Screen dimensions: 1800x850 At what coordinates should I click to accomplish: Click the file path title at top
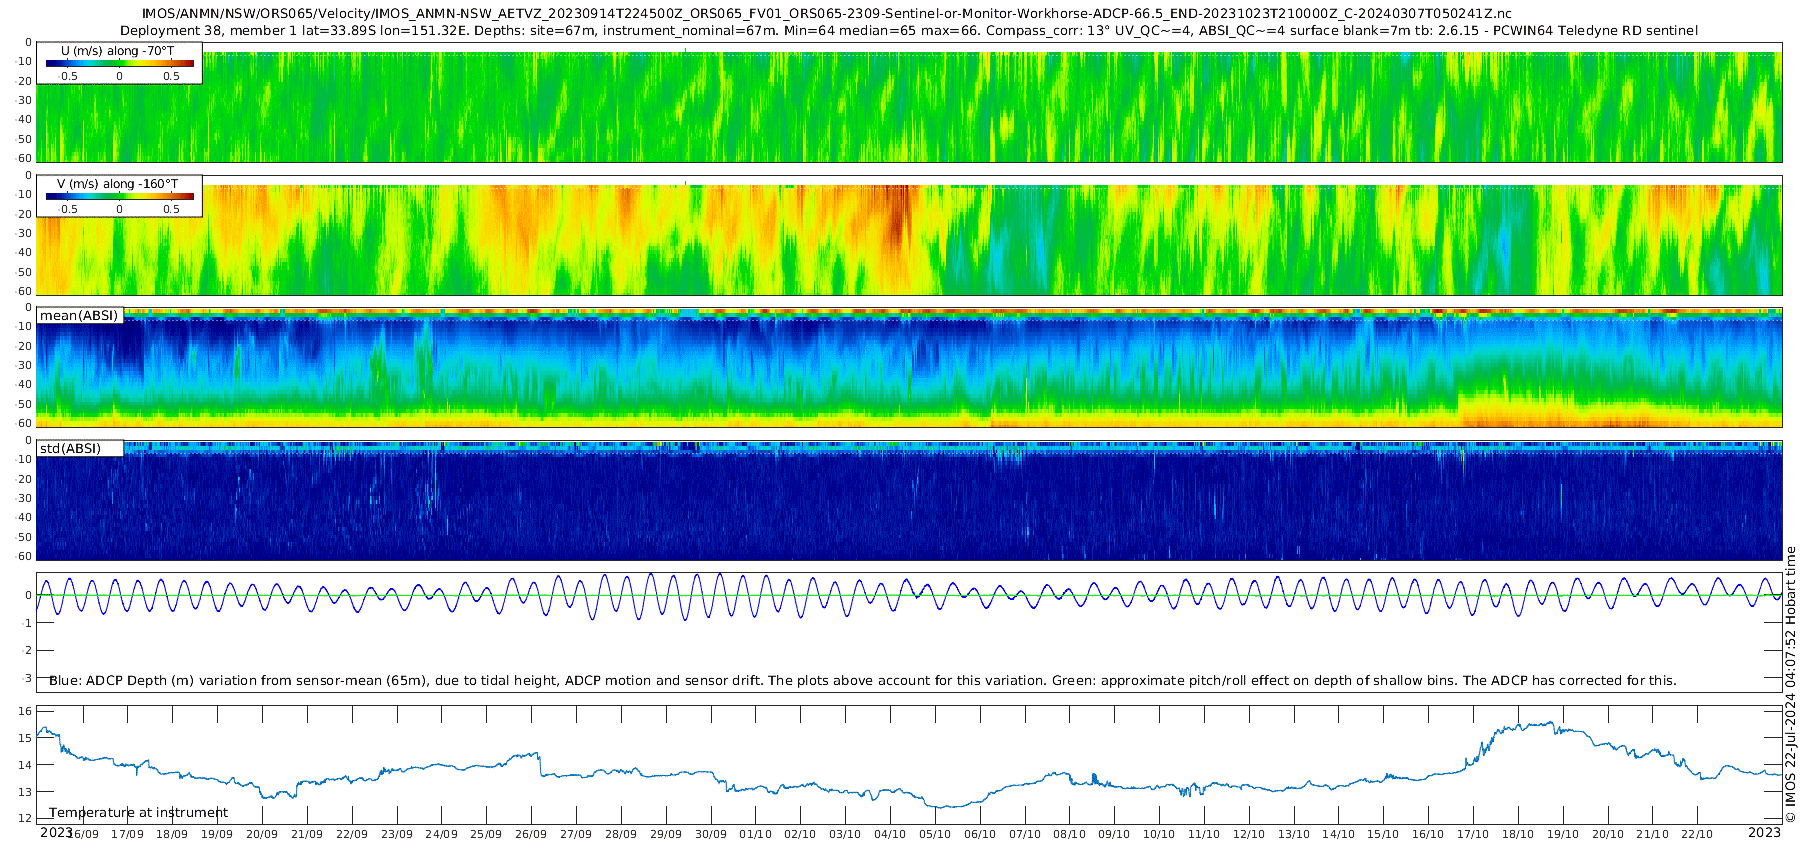click(x=827, y=14)
